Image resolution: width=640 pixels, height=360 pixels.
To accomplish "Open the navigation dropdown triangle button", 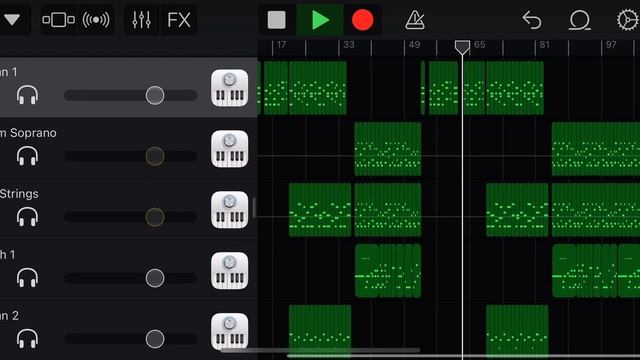I will click(12, 19).
